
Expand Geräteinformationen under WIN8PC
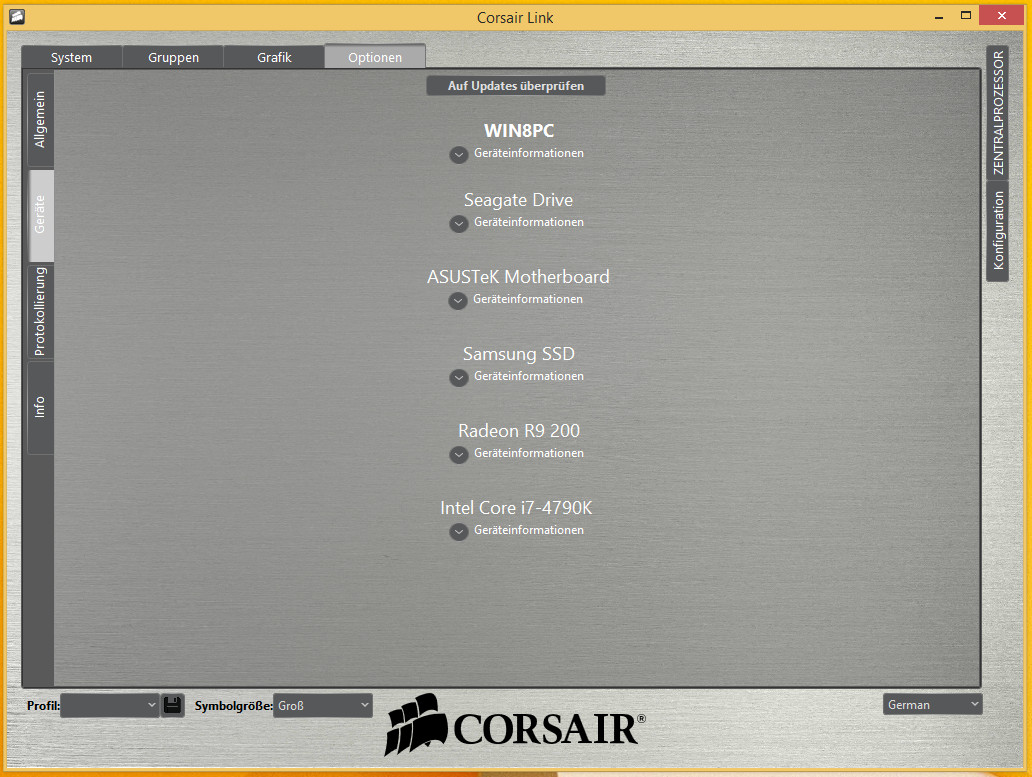[x=459, y=155]
